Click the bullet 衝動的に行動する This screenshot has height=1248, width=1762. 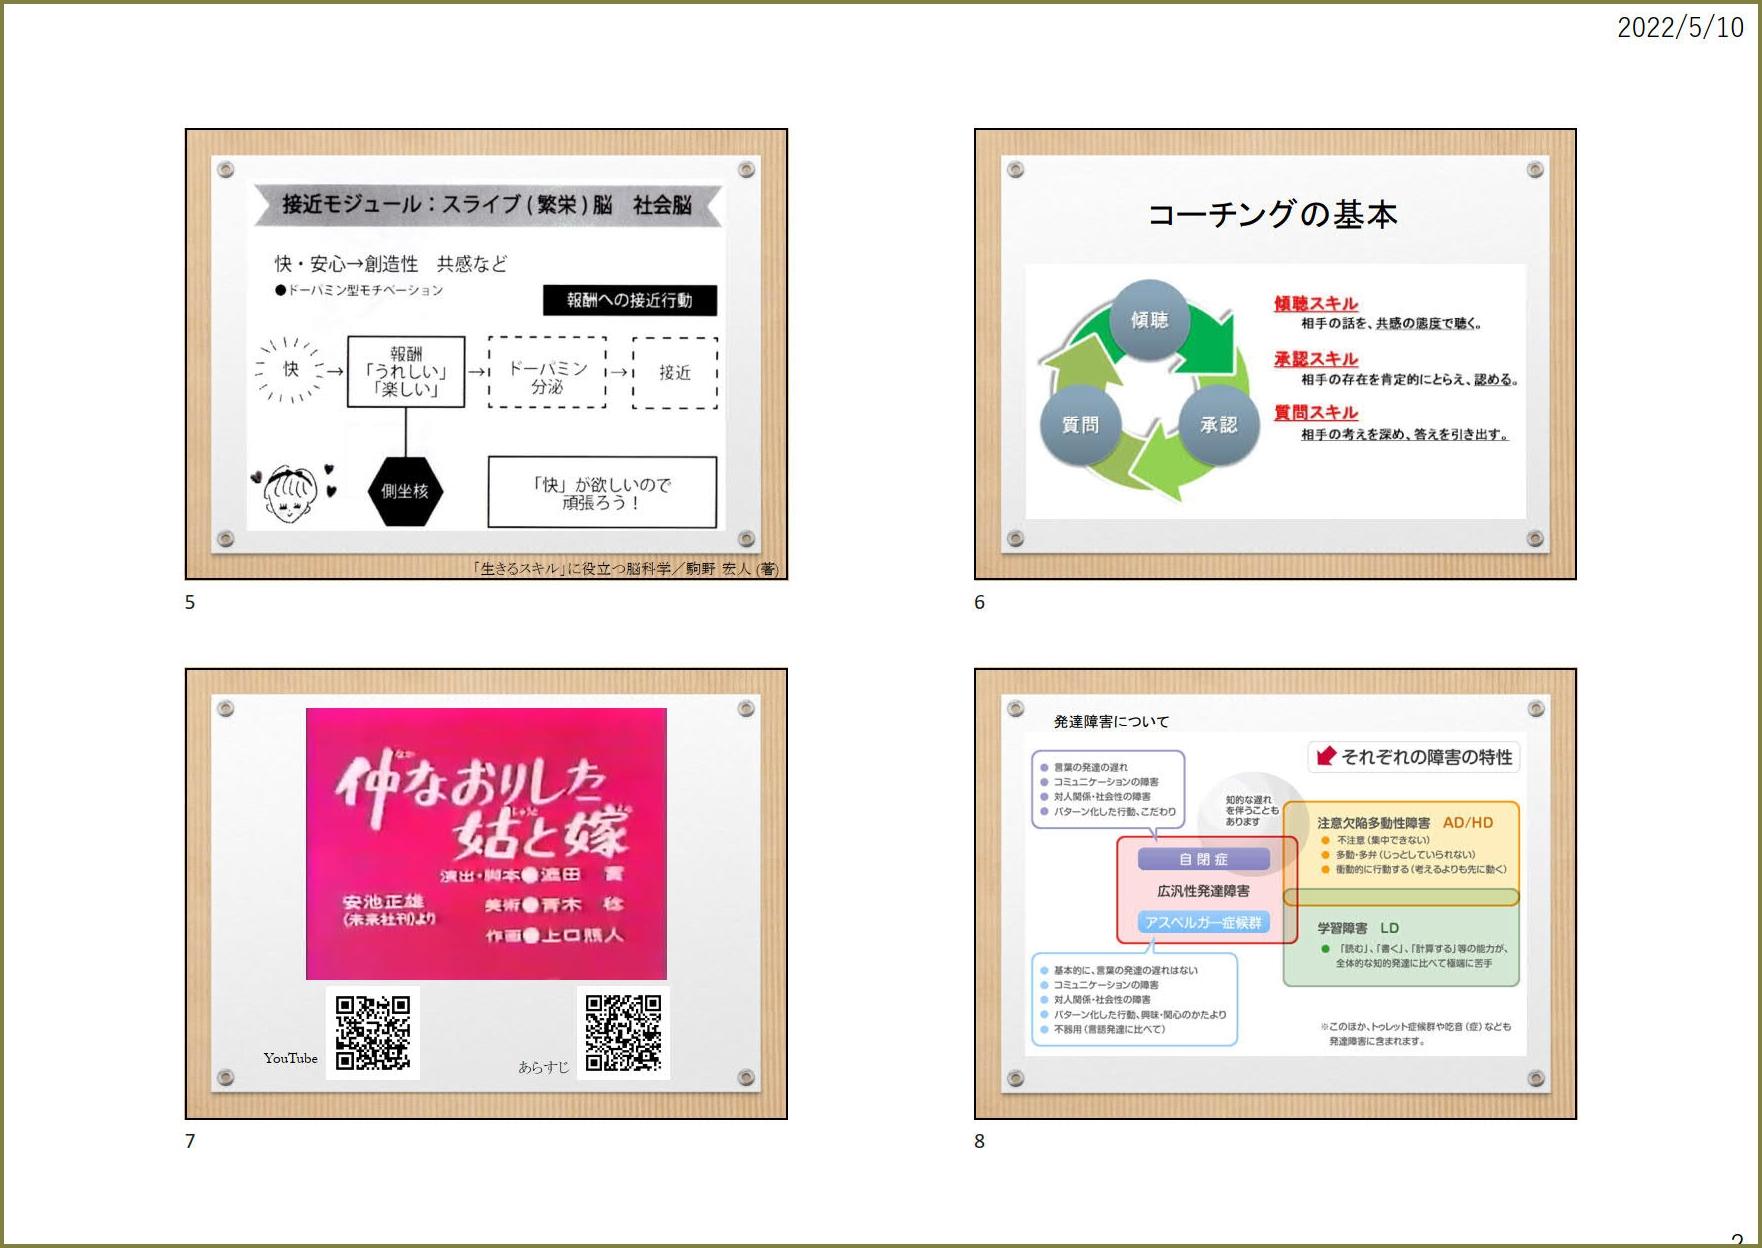coord(1413,869)
